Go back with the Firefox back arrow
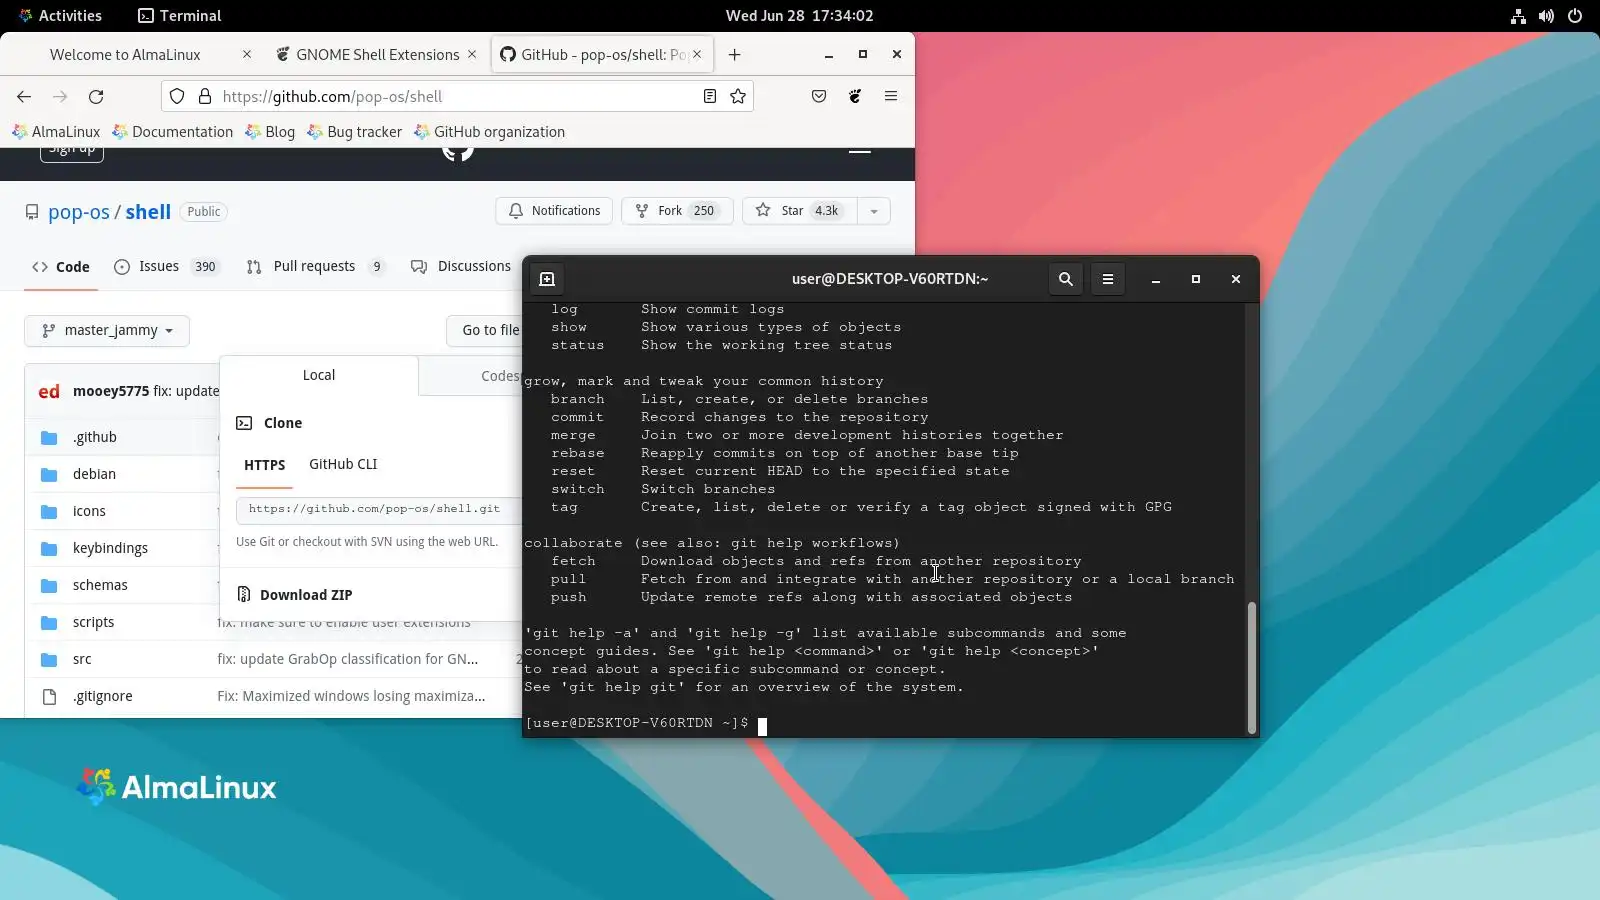Image resolution: width=1600 pixels, height=900 pixels. coord(24,97)
